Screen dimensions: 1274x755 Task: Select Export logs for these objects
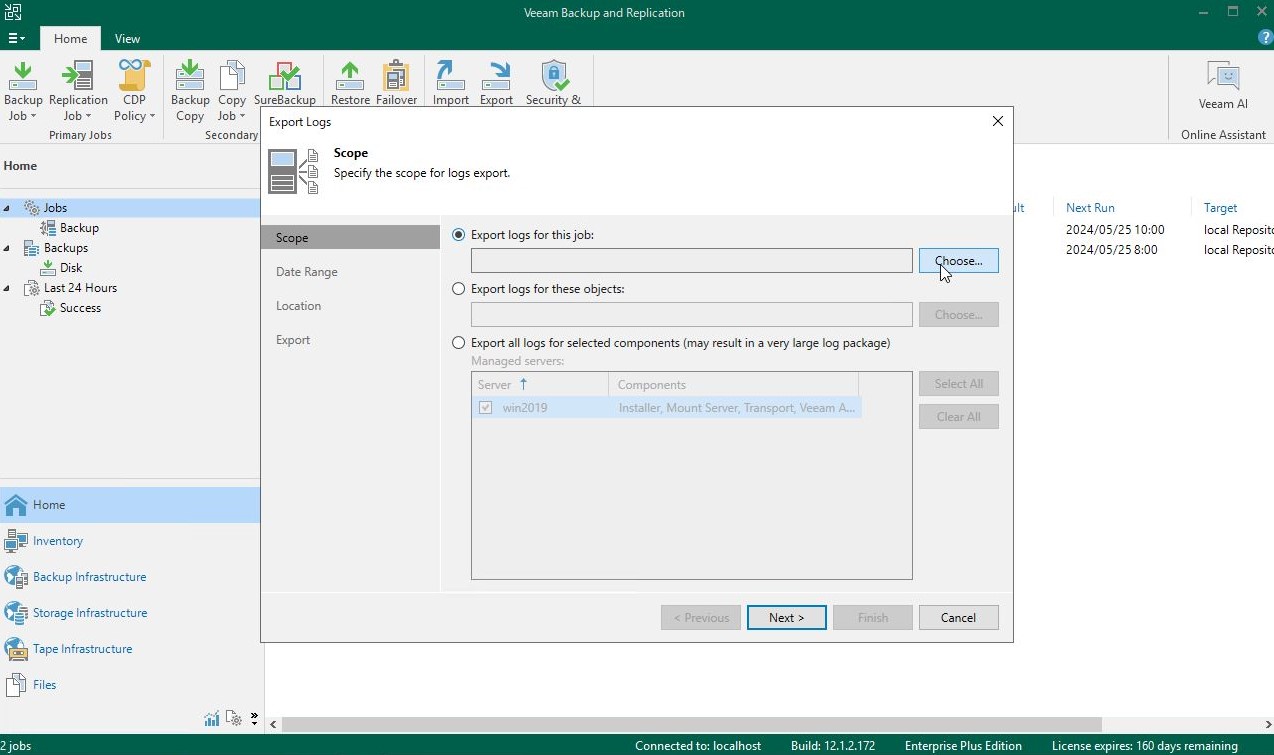(459, 289)
